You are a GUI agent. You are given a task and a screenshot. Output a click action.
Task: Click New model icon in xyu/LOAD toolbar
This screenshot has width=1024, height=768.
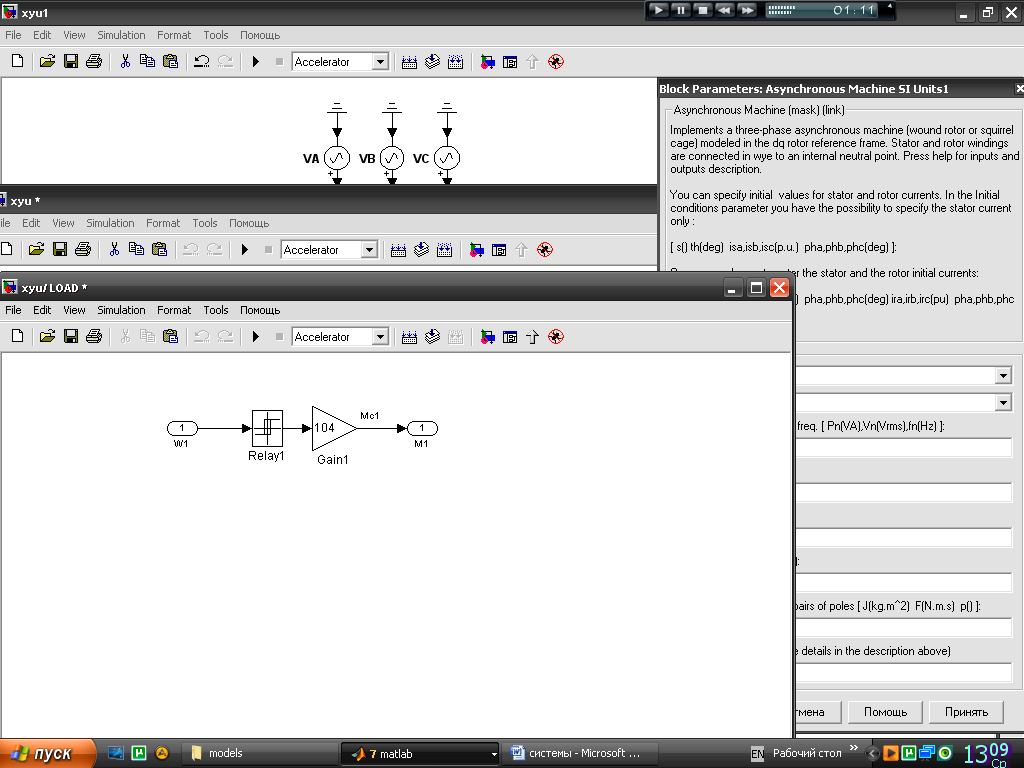pyautogui.click(x=18, y=336)
